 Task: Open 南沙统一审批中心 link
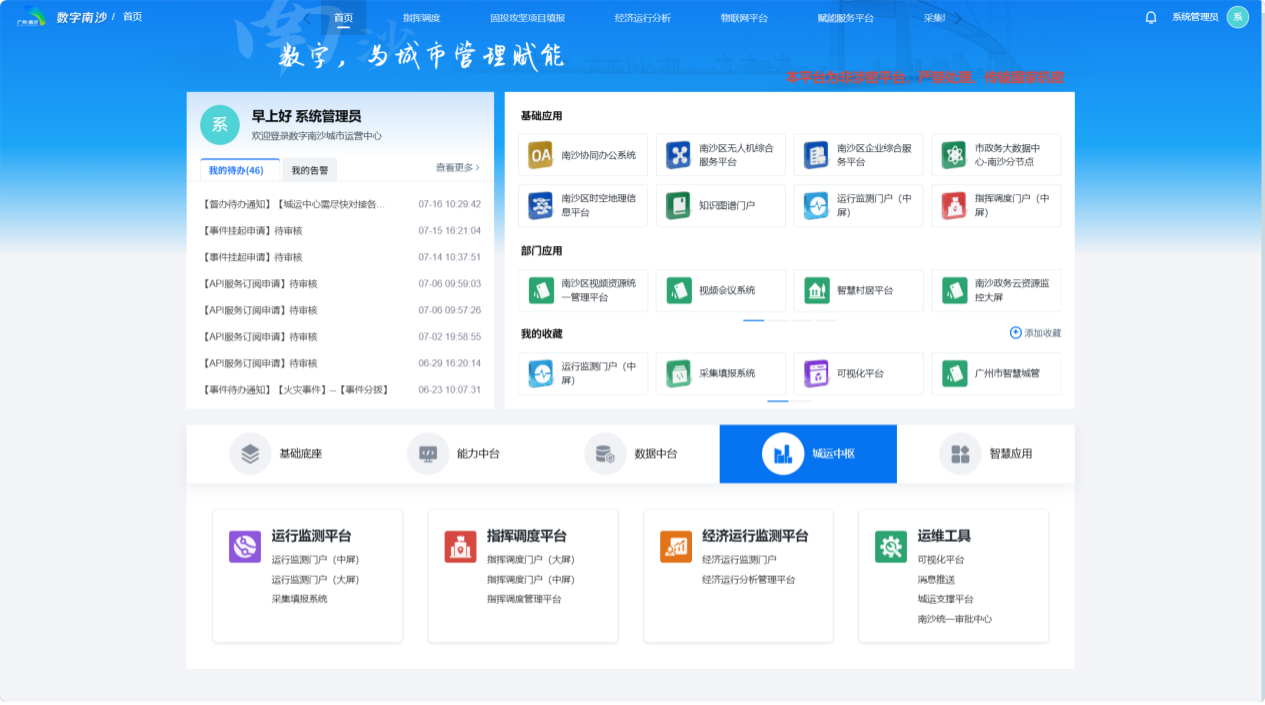click(955, 619)
